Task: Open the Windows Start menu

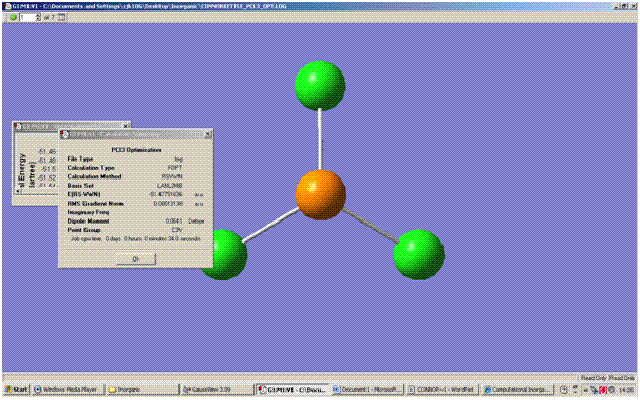Action: coord(16,389)
